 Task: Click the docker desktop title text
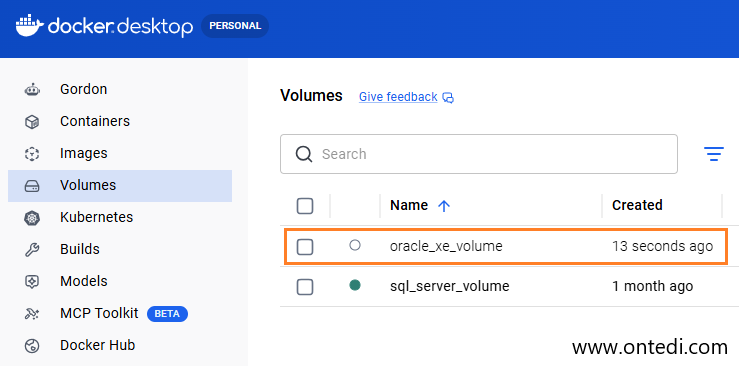click(x=120, y=27)
